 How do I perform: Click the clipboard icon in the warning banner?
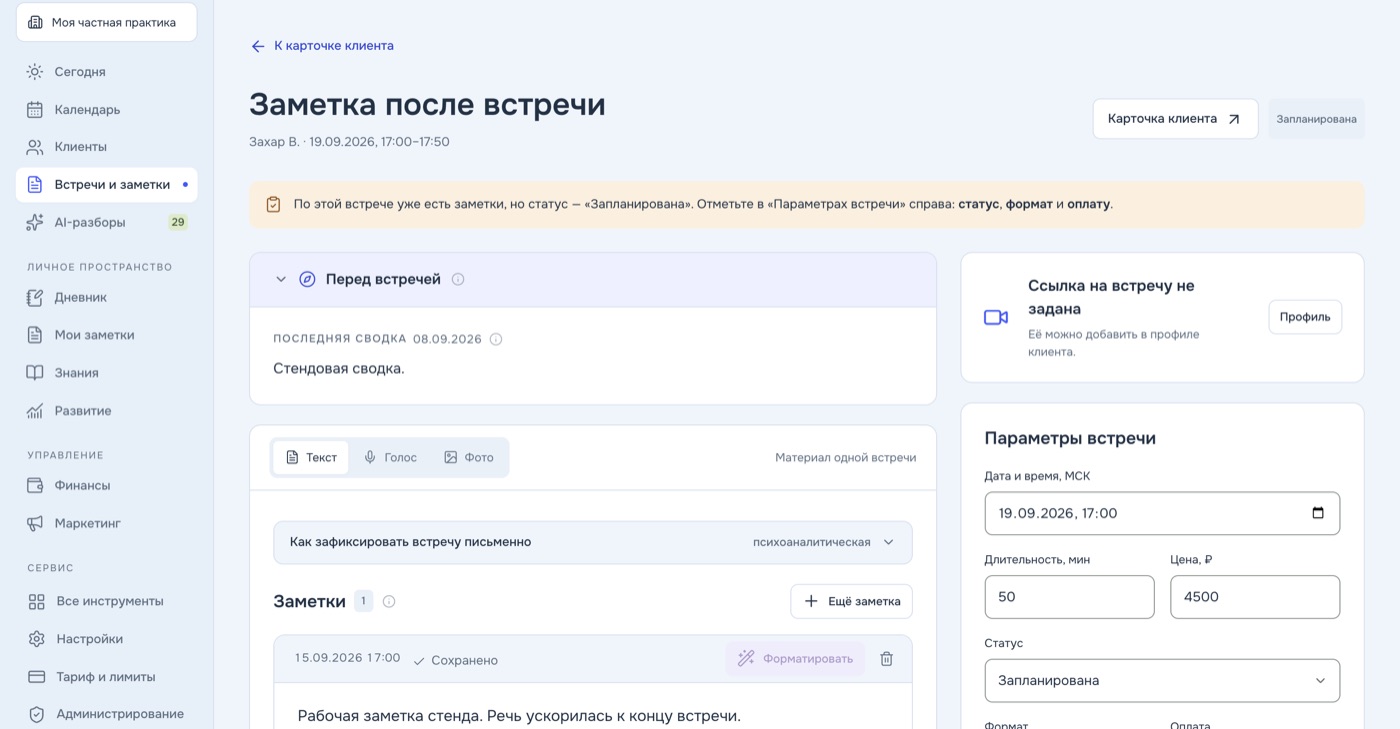273,204
